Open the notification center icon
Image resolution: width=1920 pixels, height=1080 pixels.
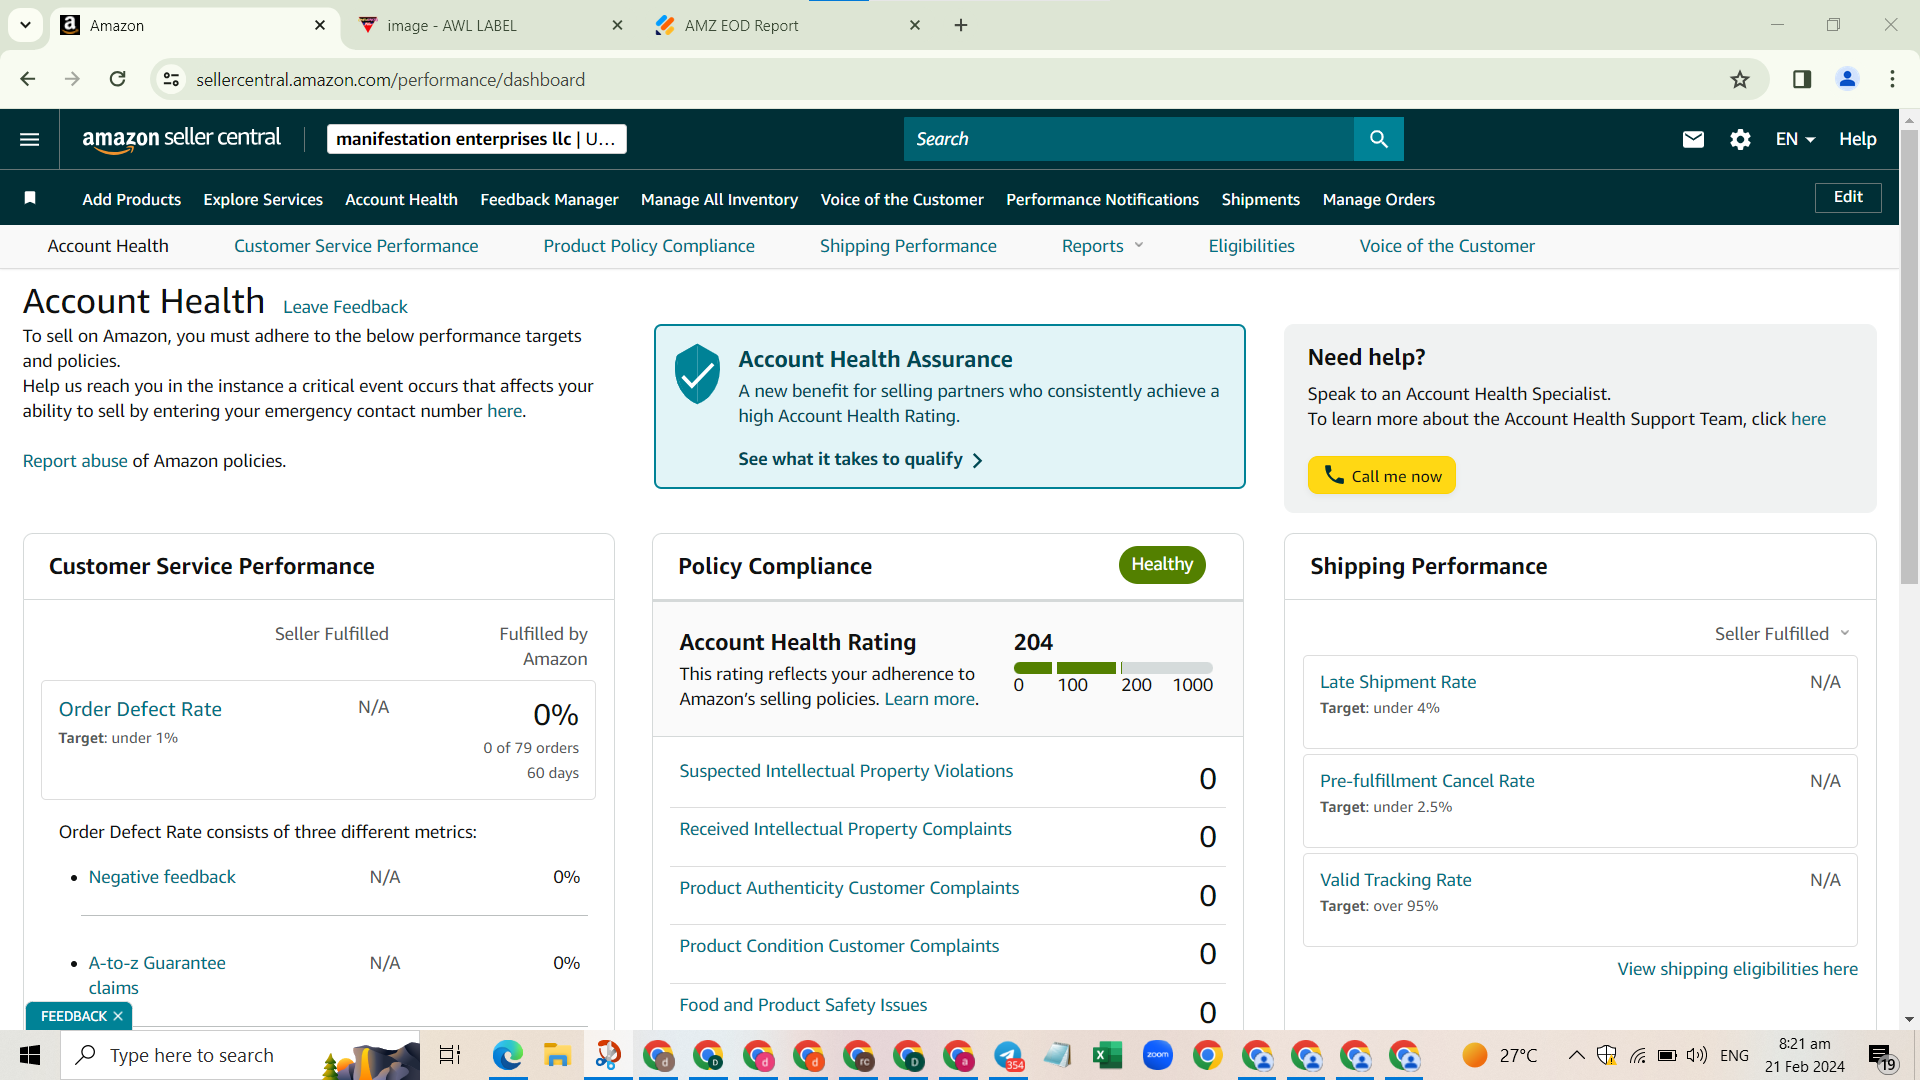pos(1882,1056)
